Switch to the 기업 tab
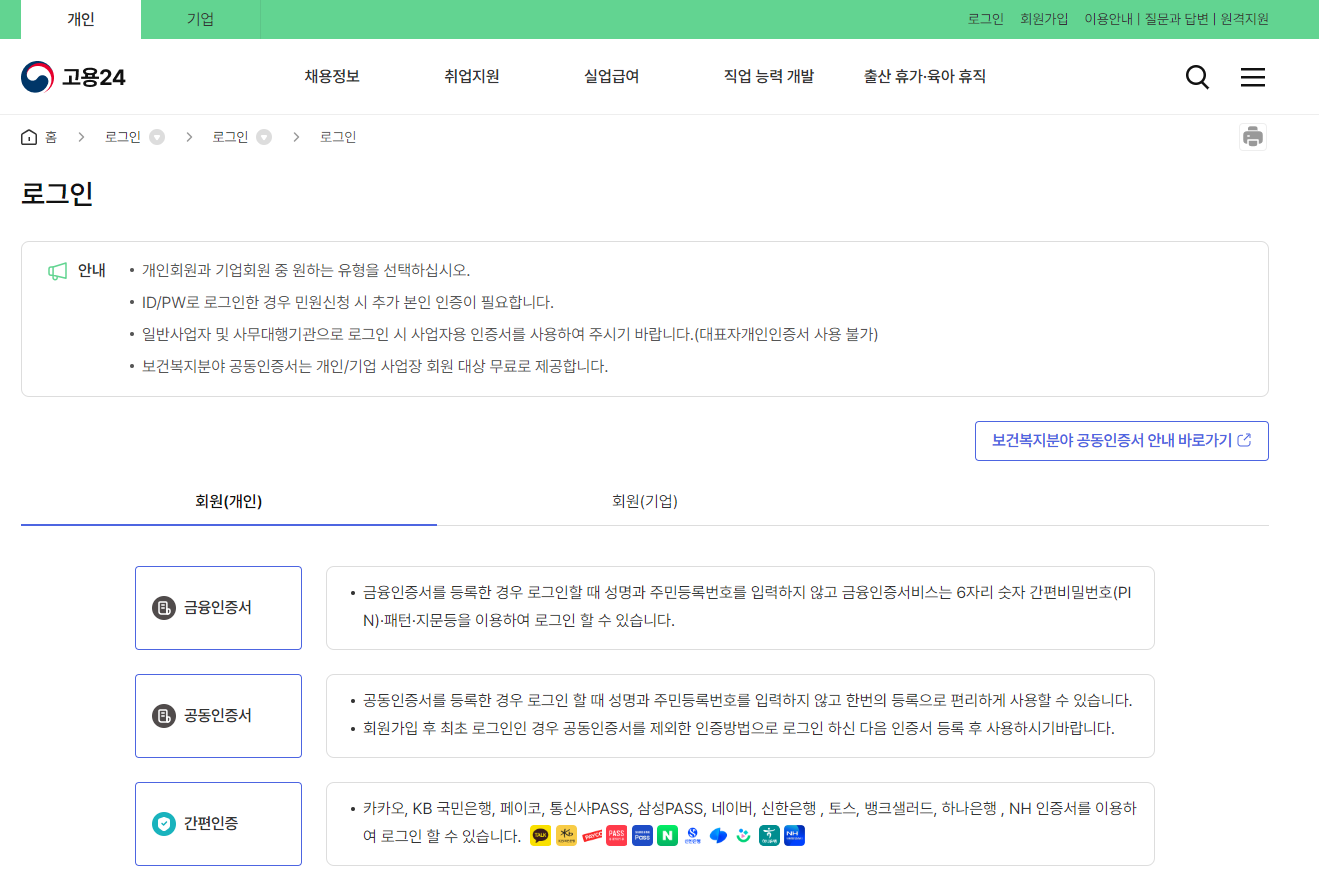The height and width of the screenshot is (883, 1319). pyautogui.click(x=199, y=19)
